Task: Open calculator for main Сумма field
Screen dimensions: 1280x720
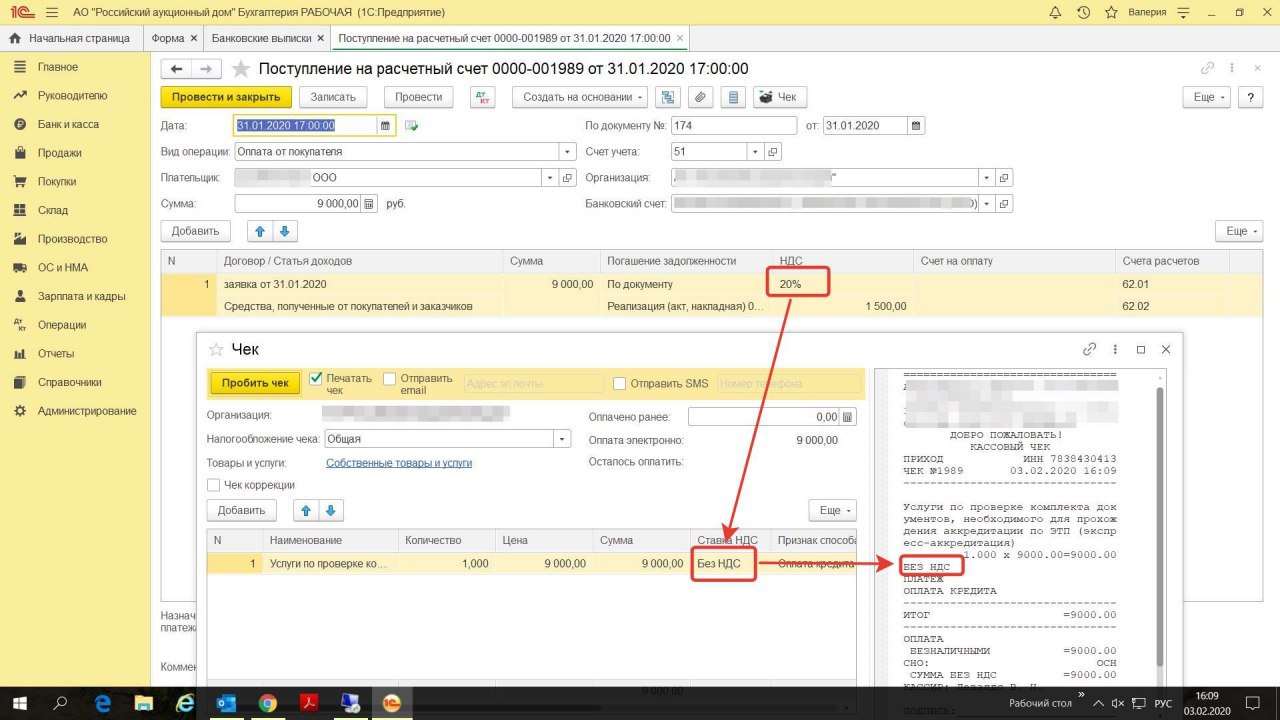Action: point(369,203)
